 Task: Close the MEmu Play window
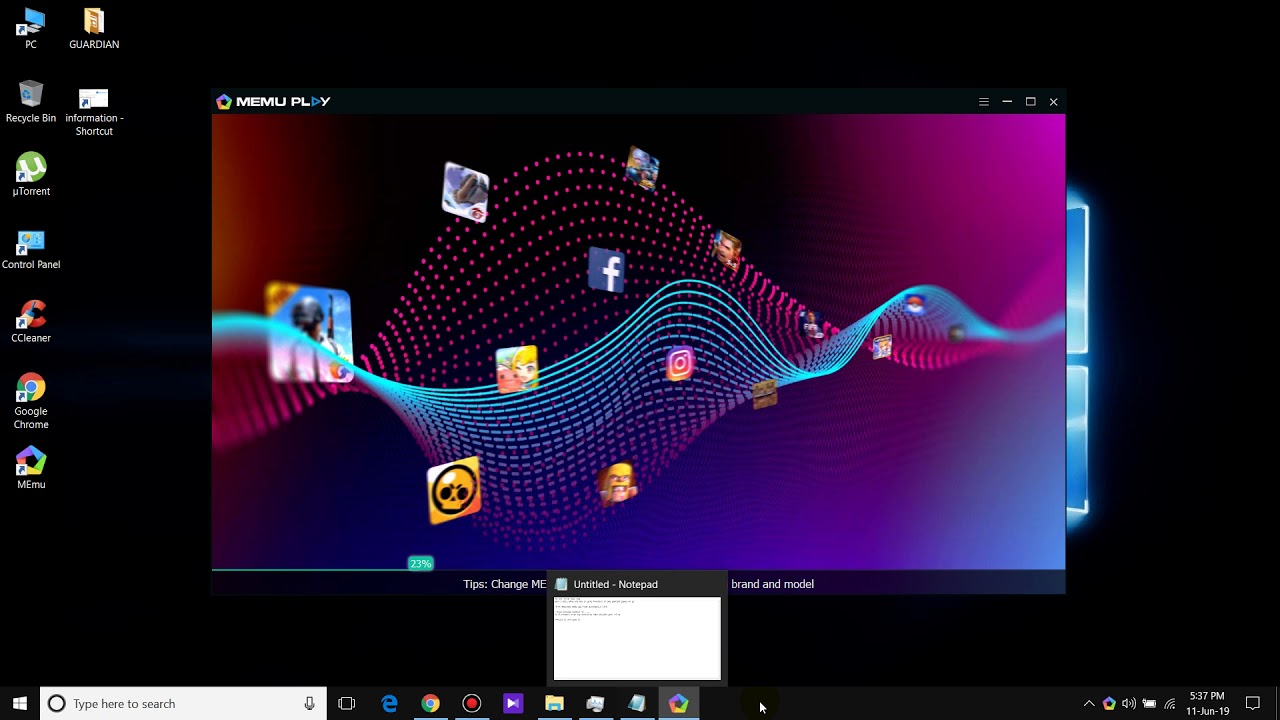[1053, 102]
